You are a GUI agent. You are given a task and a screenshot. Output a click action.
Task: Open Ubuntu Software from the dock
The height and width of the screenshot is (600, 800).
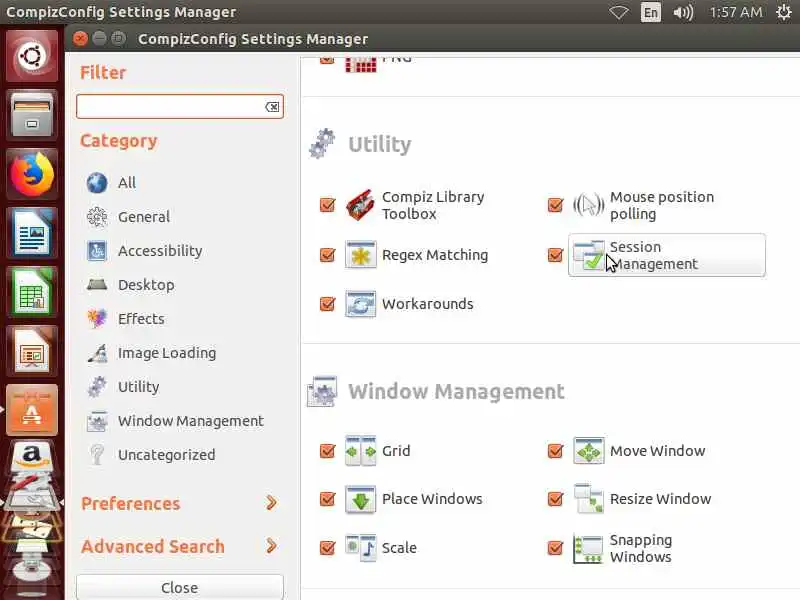coord(32,410)
